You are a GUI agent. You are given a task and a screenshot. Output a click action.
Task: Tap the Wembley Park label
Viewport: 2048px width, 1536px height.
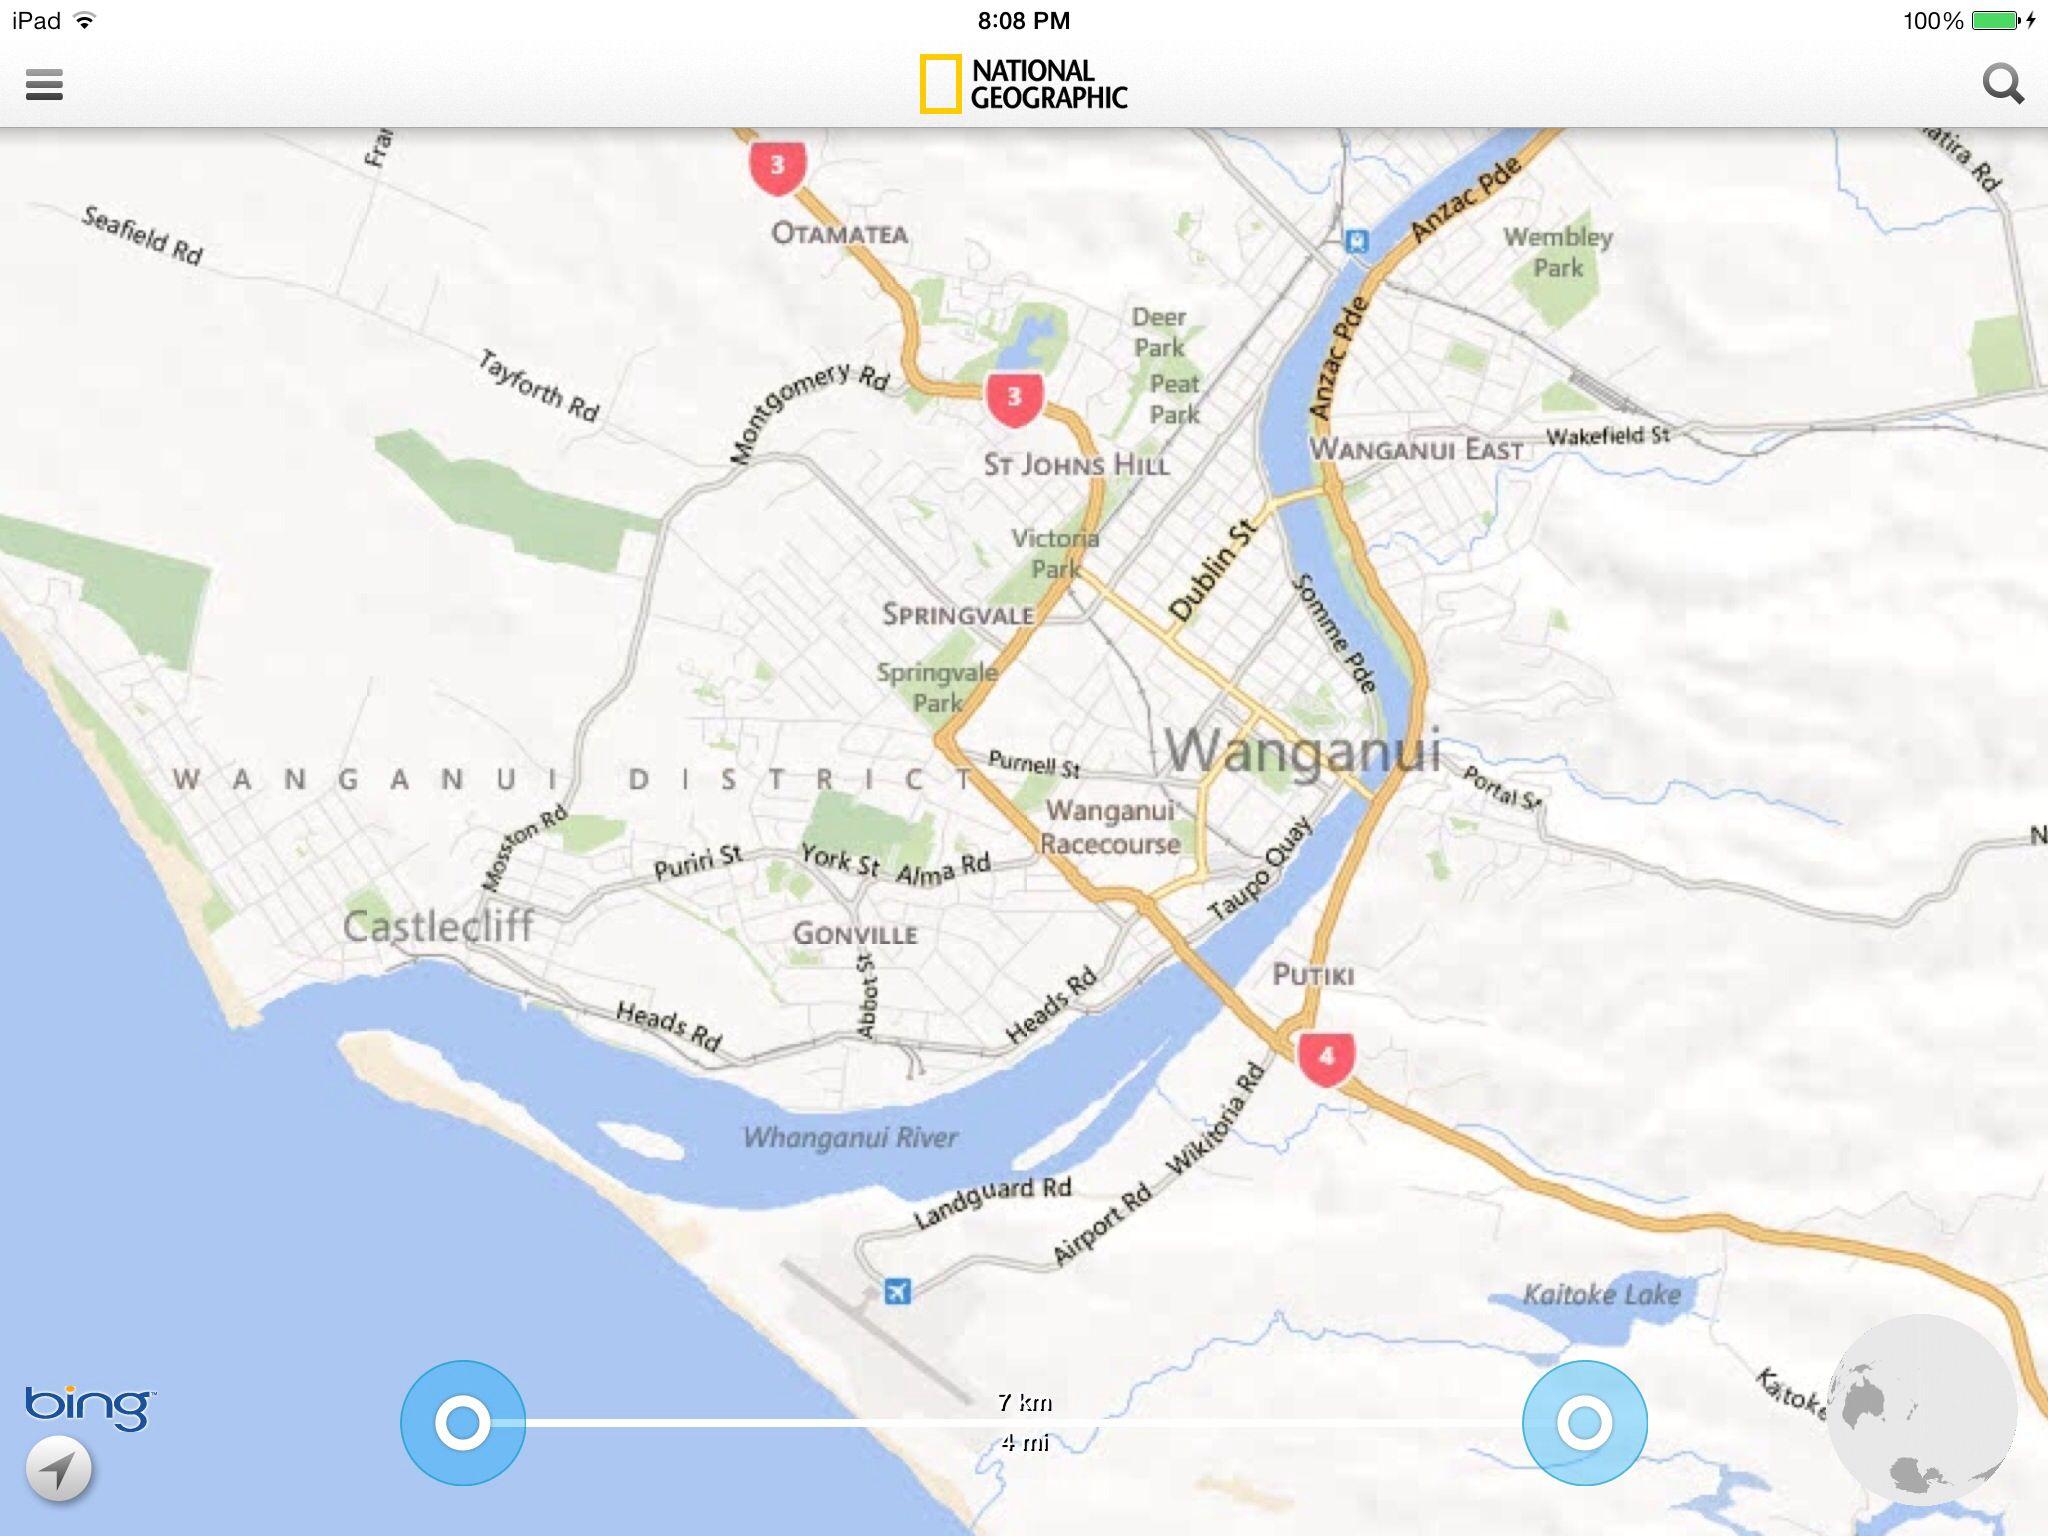1558,253
